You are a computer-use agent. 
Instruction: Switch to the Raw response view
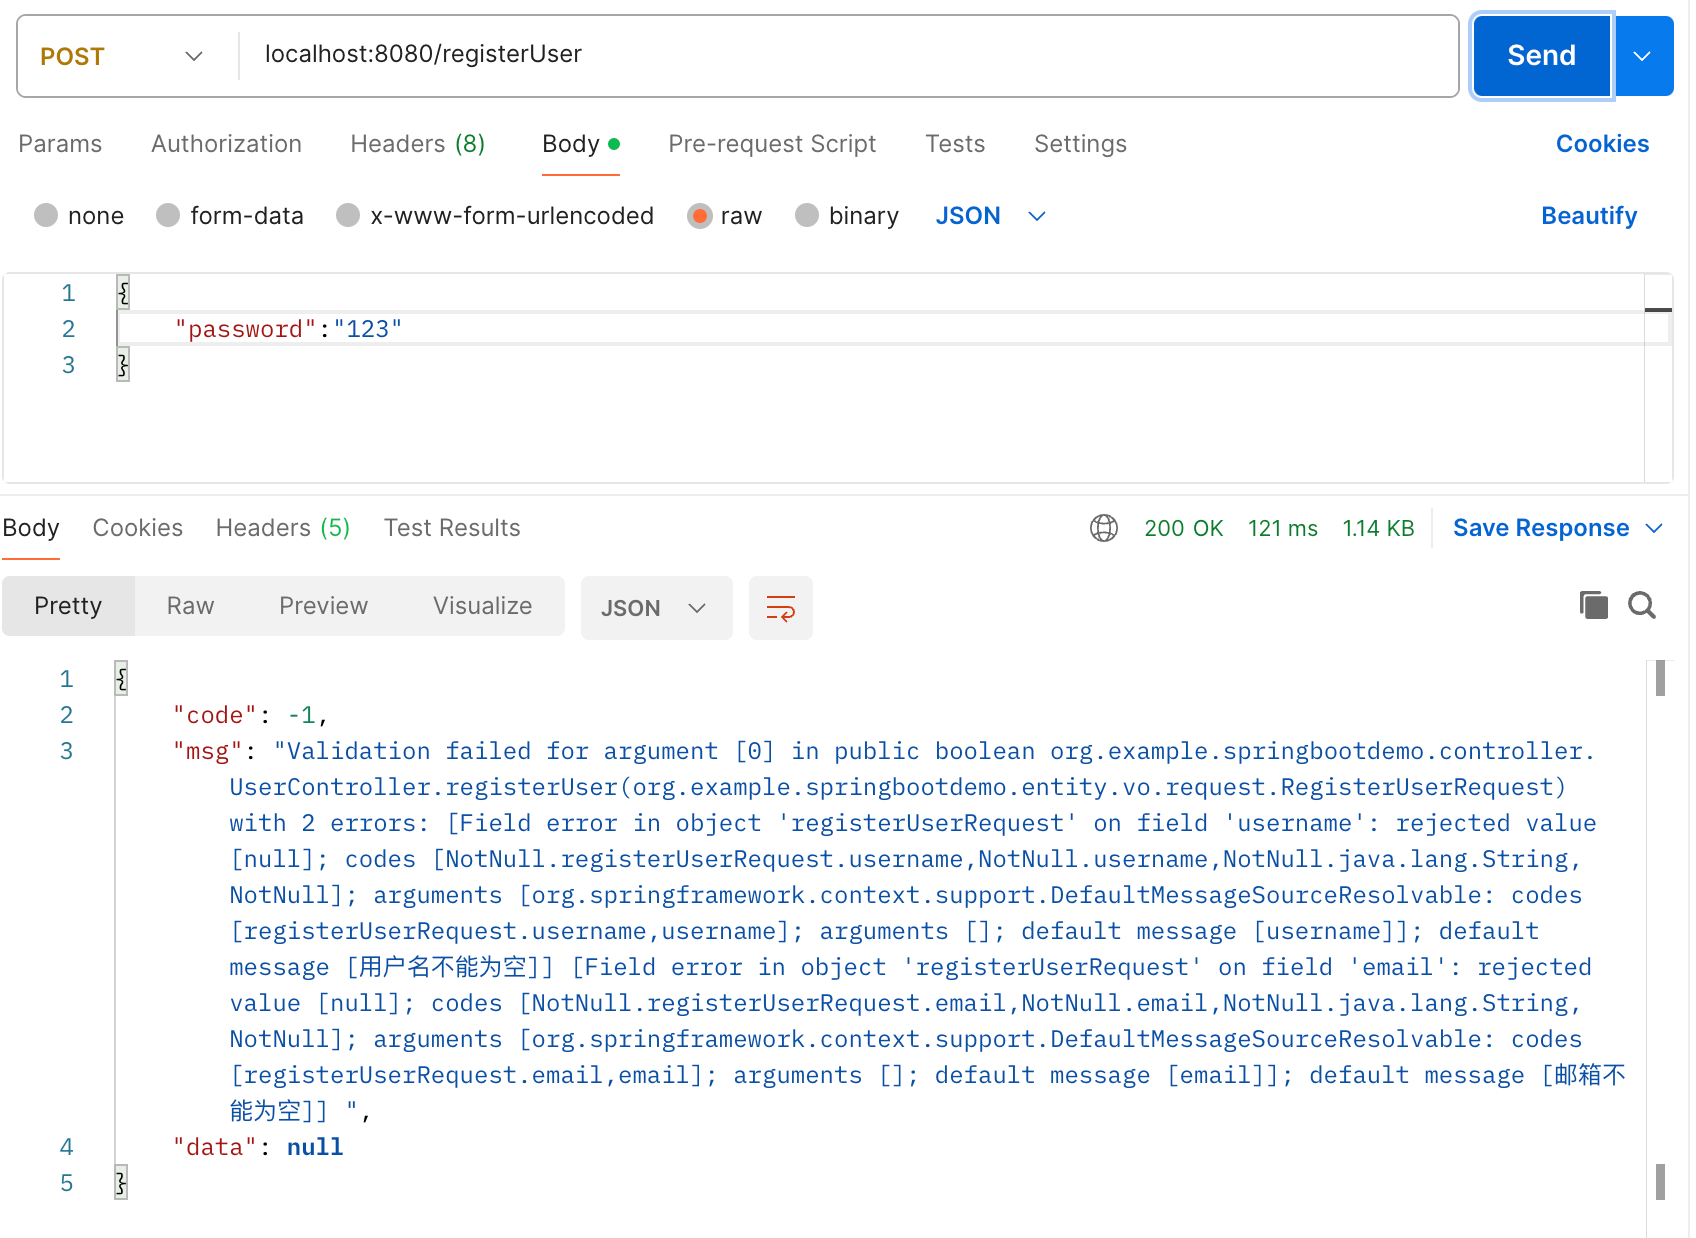point(190,606)
